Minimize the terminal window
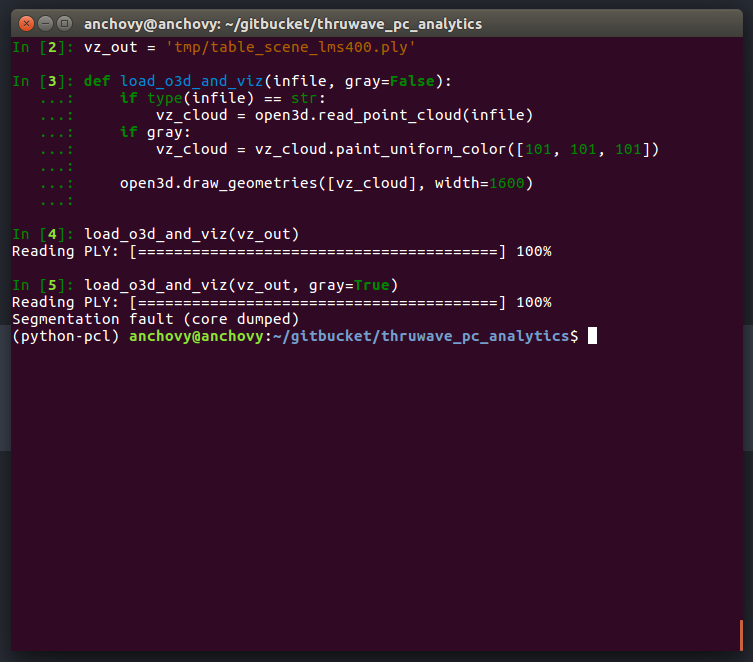This screenshot has width=753, height=662. pyautogui.click(x=45, y=23)
